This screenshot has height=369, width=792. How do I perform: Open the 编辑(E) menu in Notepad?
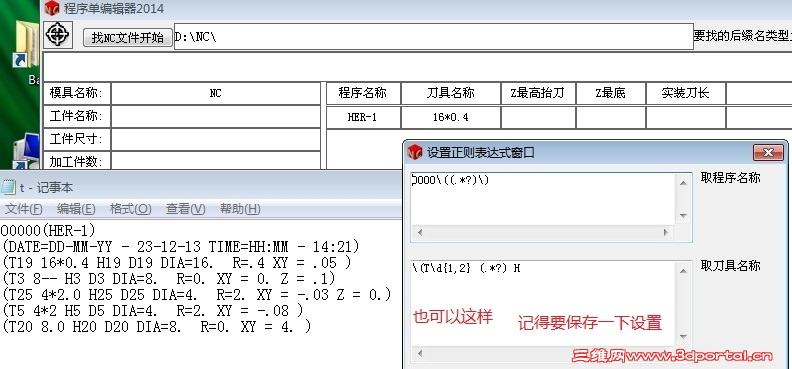click(76, 208)
